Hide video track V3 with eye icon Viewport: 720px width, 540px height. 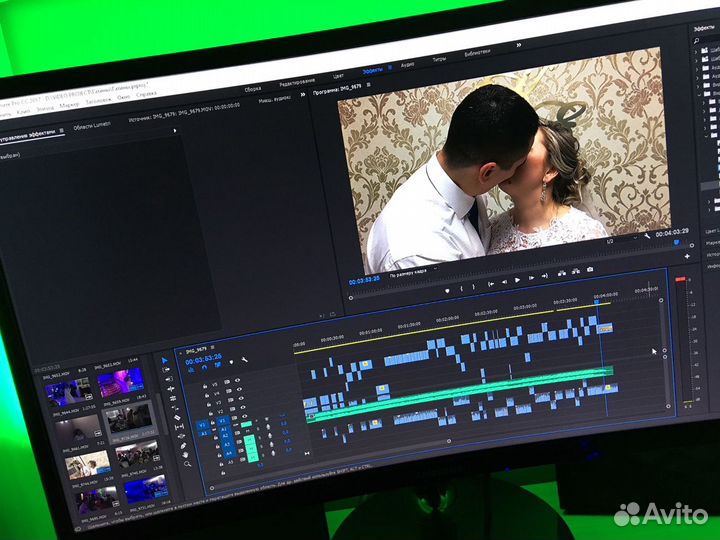(x=241, y=399)
